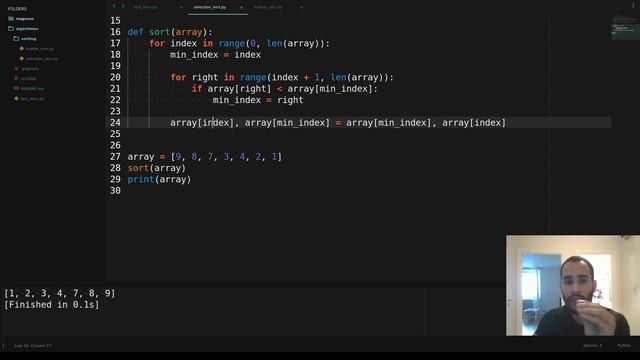Click the 'print(array)' statement
Viewport: 640px width, 360px height.
(x=159, y=180)
